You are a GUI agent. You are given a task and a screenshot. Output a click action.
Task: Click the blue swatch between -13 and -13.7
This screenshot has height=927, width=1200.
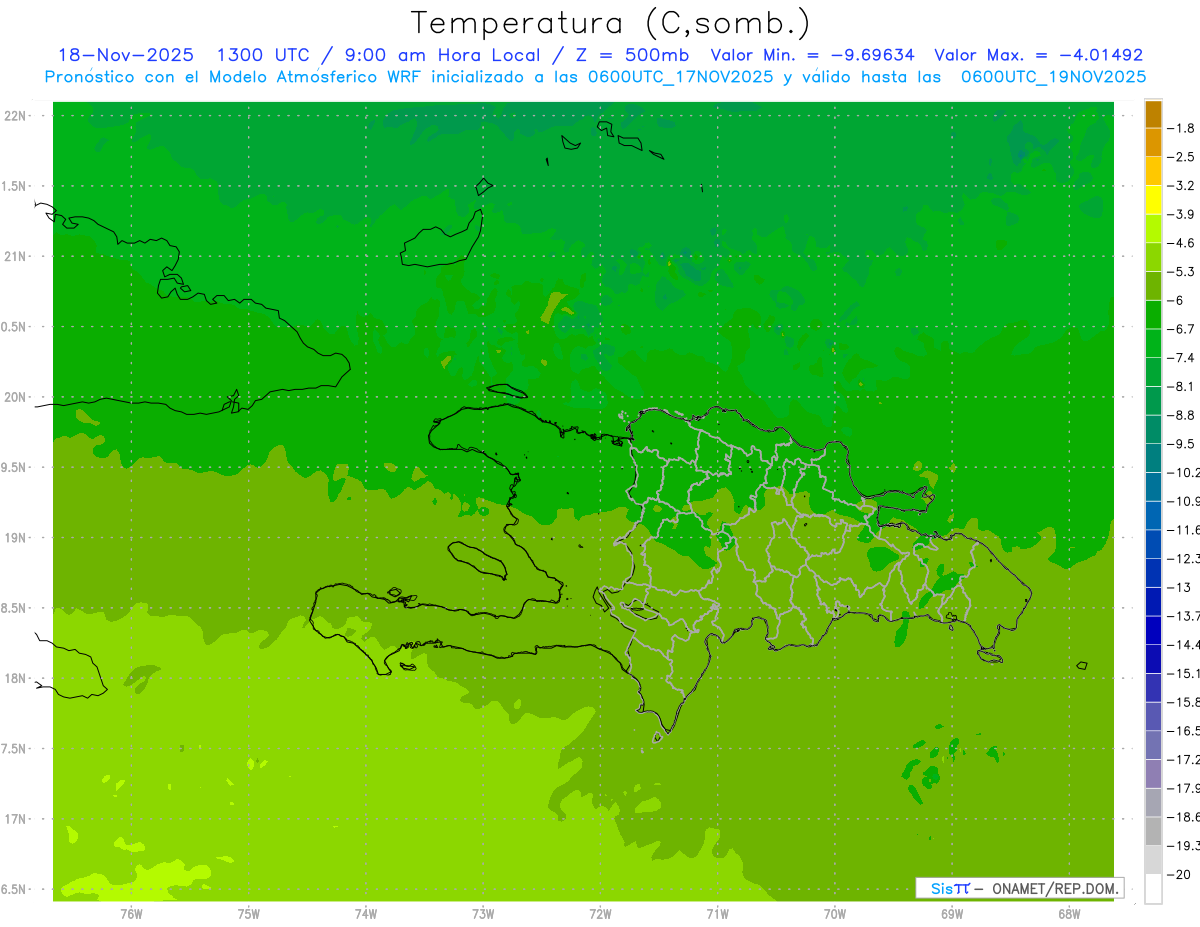tap(1153, 601)
